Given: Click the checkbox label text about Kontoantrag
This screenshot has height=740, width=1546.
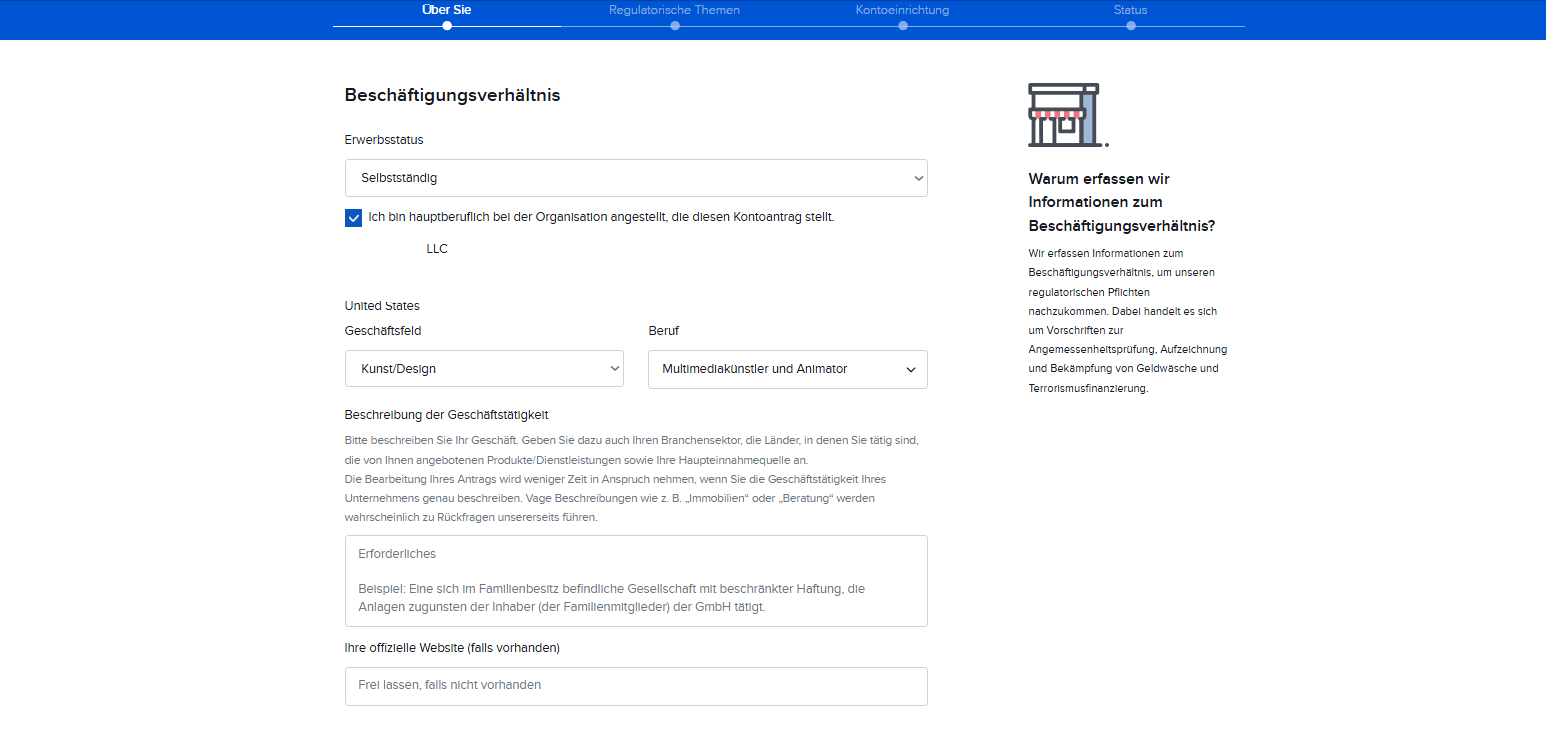Looking at the screenshot, I should point(601,217).
